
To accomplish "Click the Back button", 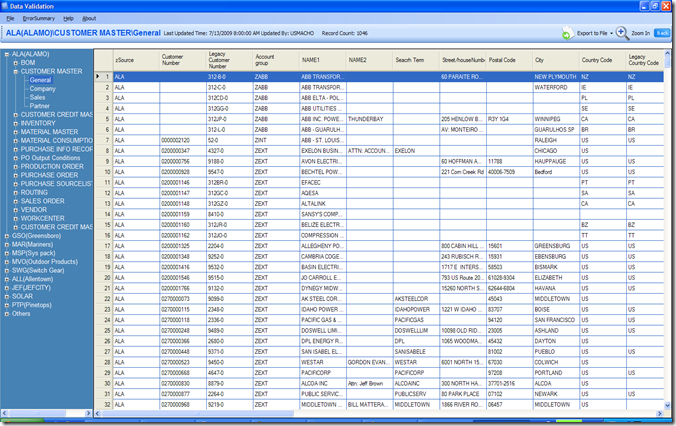I will click(662, 33).
